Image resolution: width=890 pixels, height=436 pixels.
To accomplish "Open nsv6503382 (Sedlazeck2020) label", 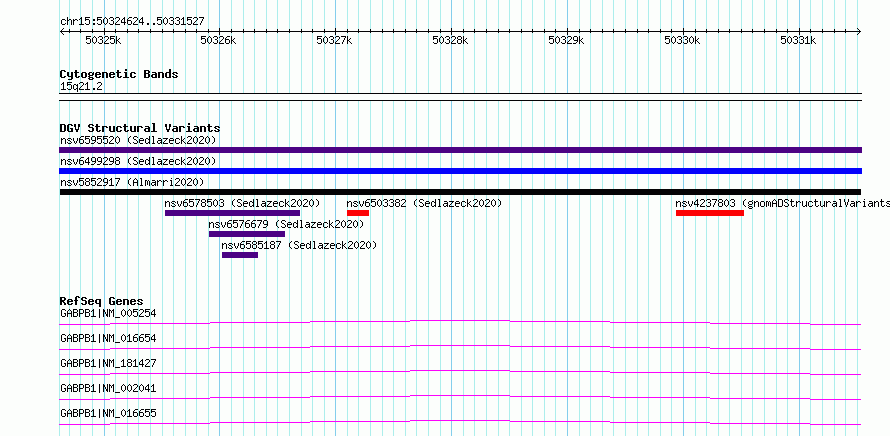I will tap(425, 203).
